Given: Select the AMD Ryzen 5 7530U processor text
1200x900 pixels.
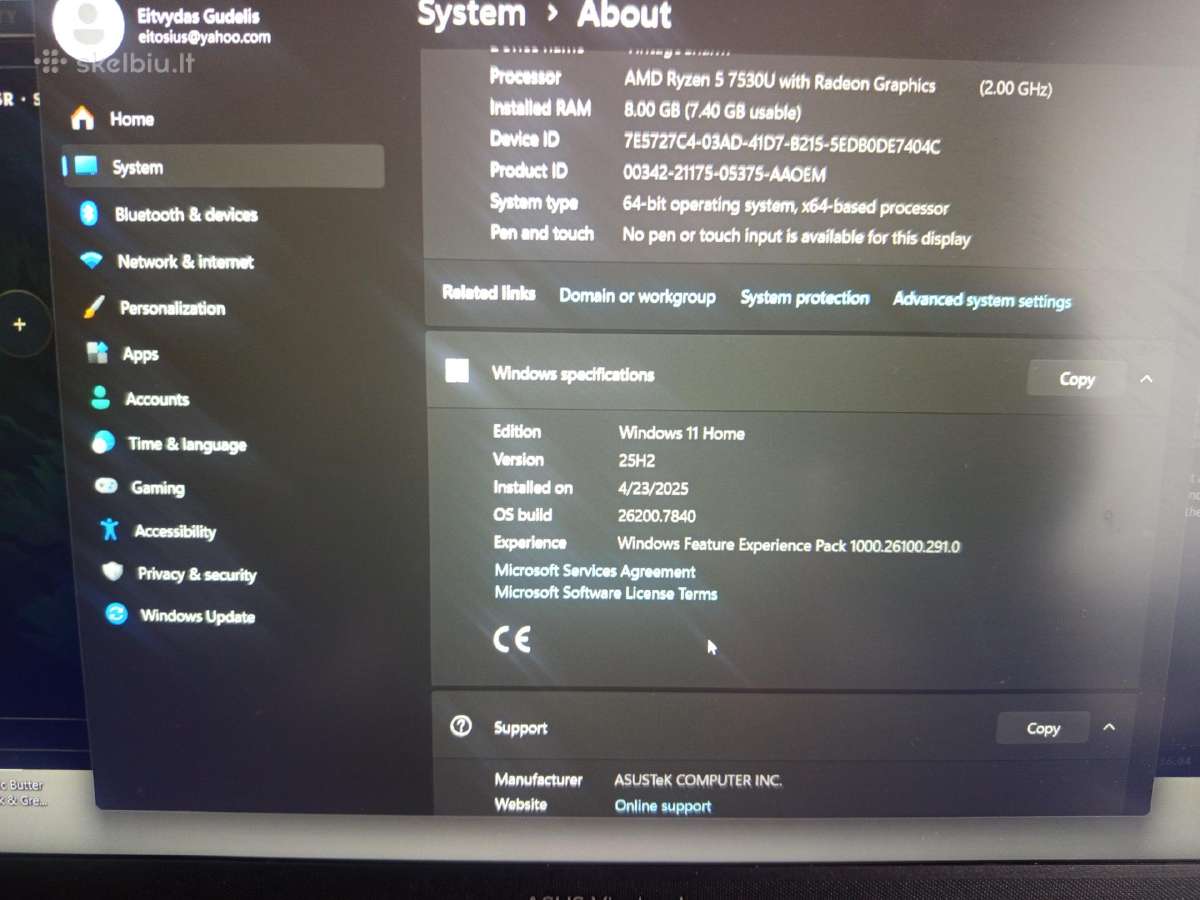Looking at the screenshot, I should pos(780,82).
